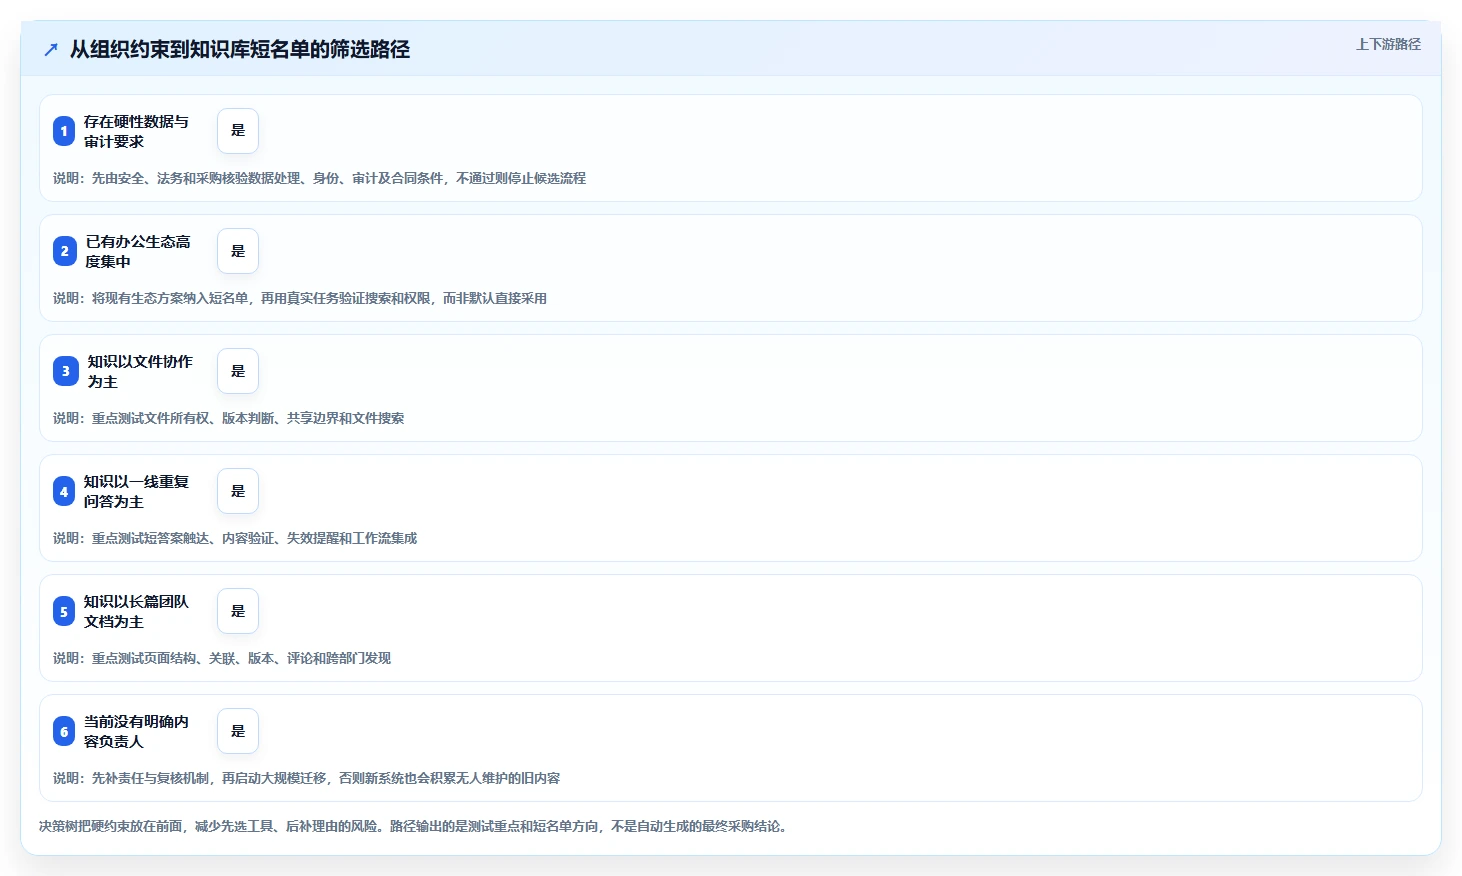
Task: Choose 是 for 知识以长篇团队文档为主
Action: pos(238,611)
